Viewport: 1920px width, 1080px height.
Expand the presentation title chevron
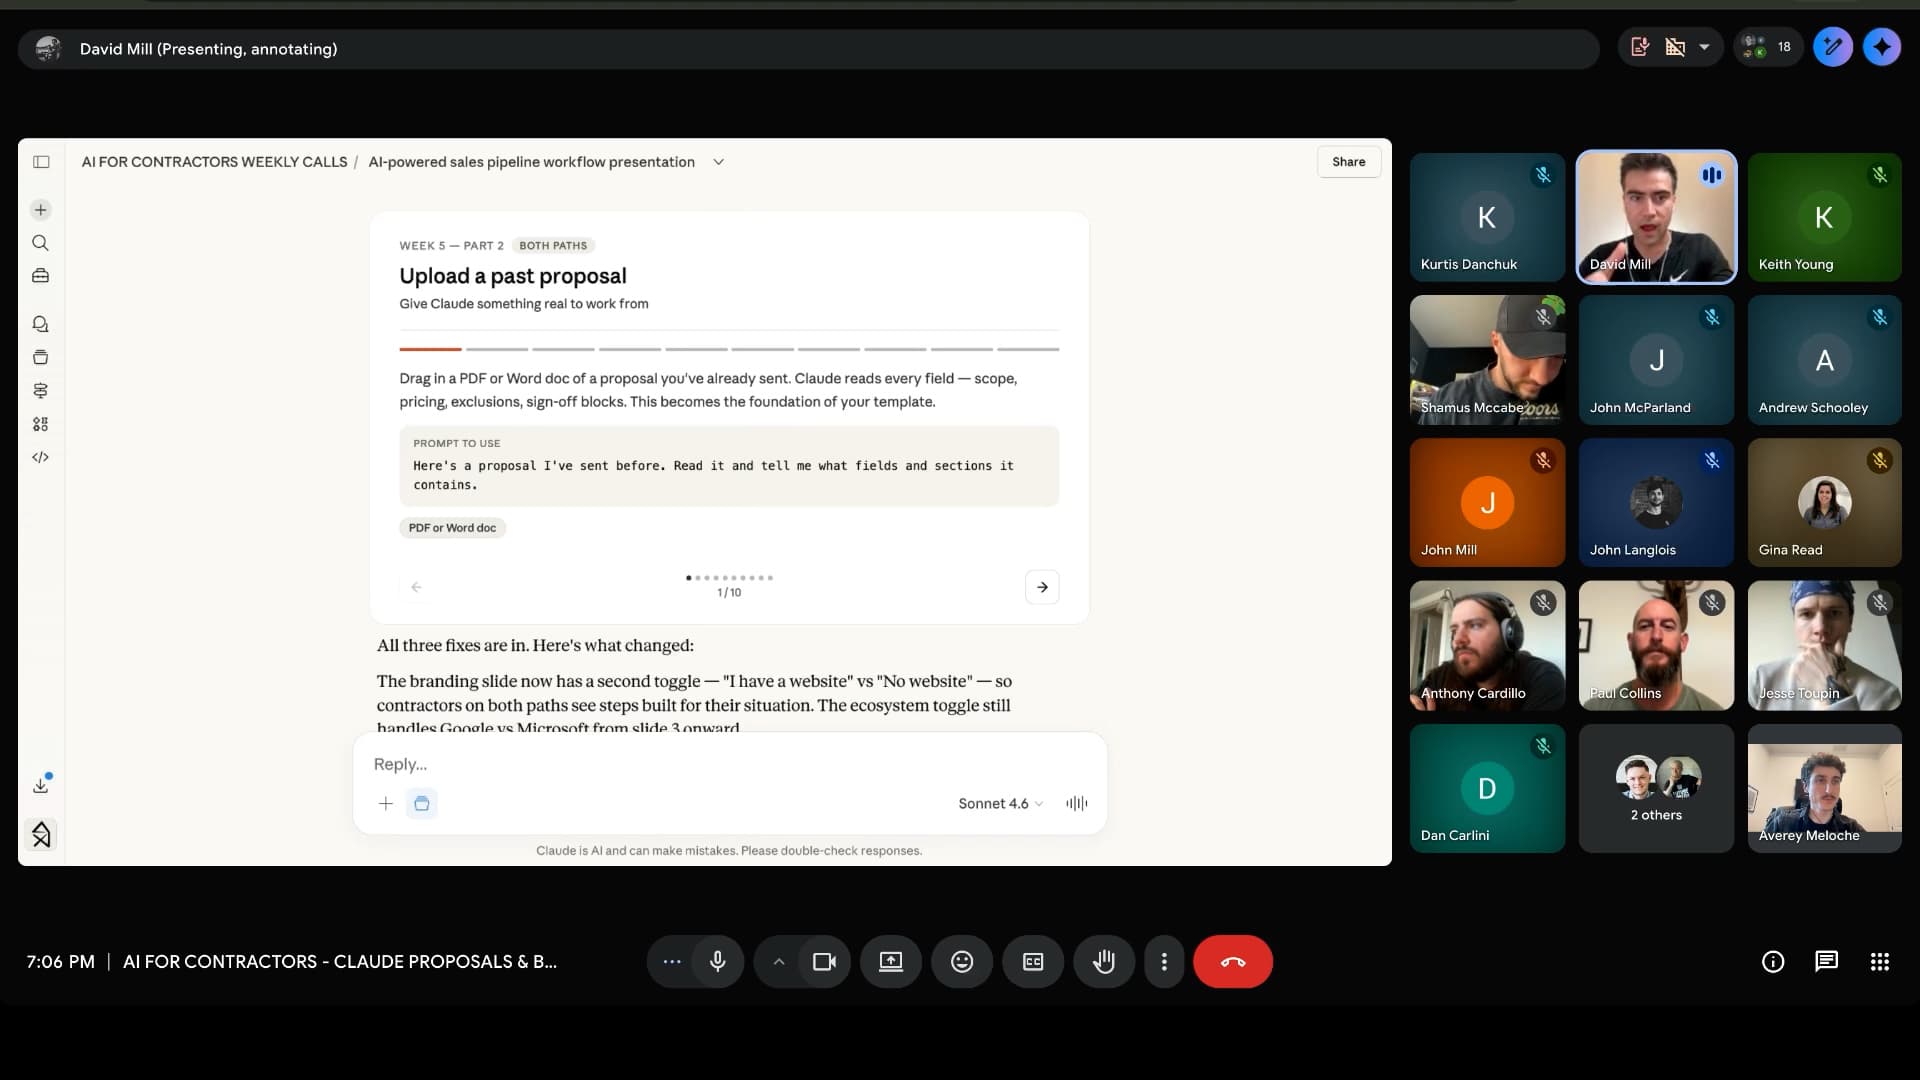719,161
